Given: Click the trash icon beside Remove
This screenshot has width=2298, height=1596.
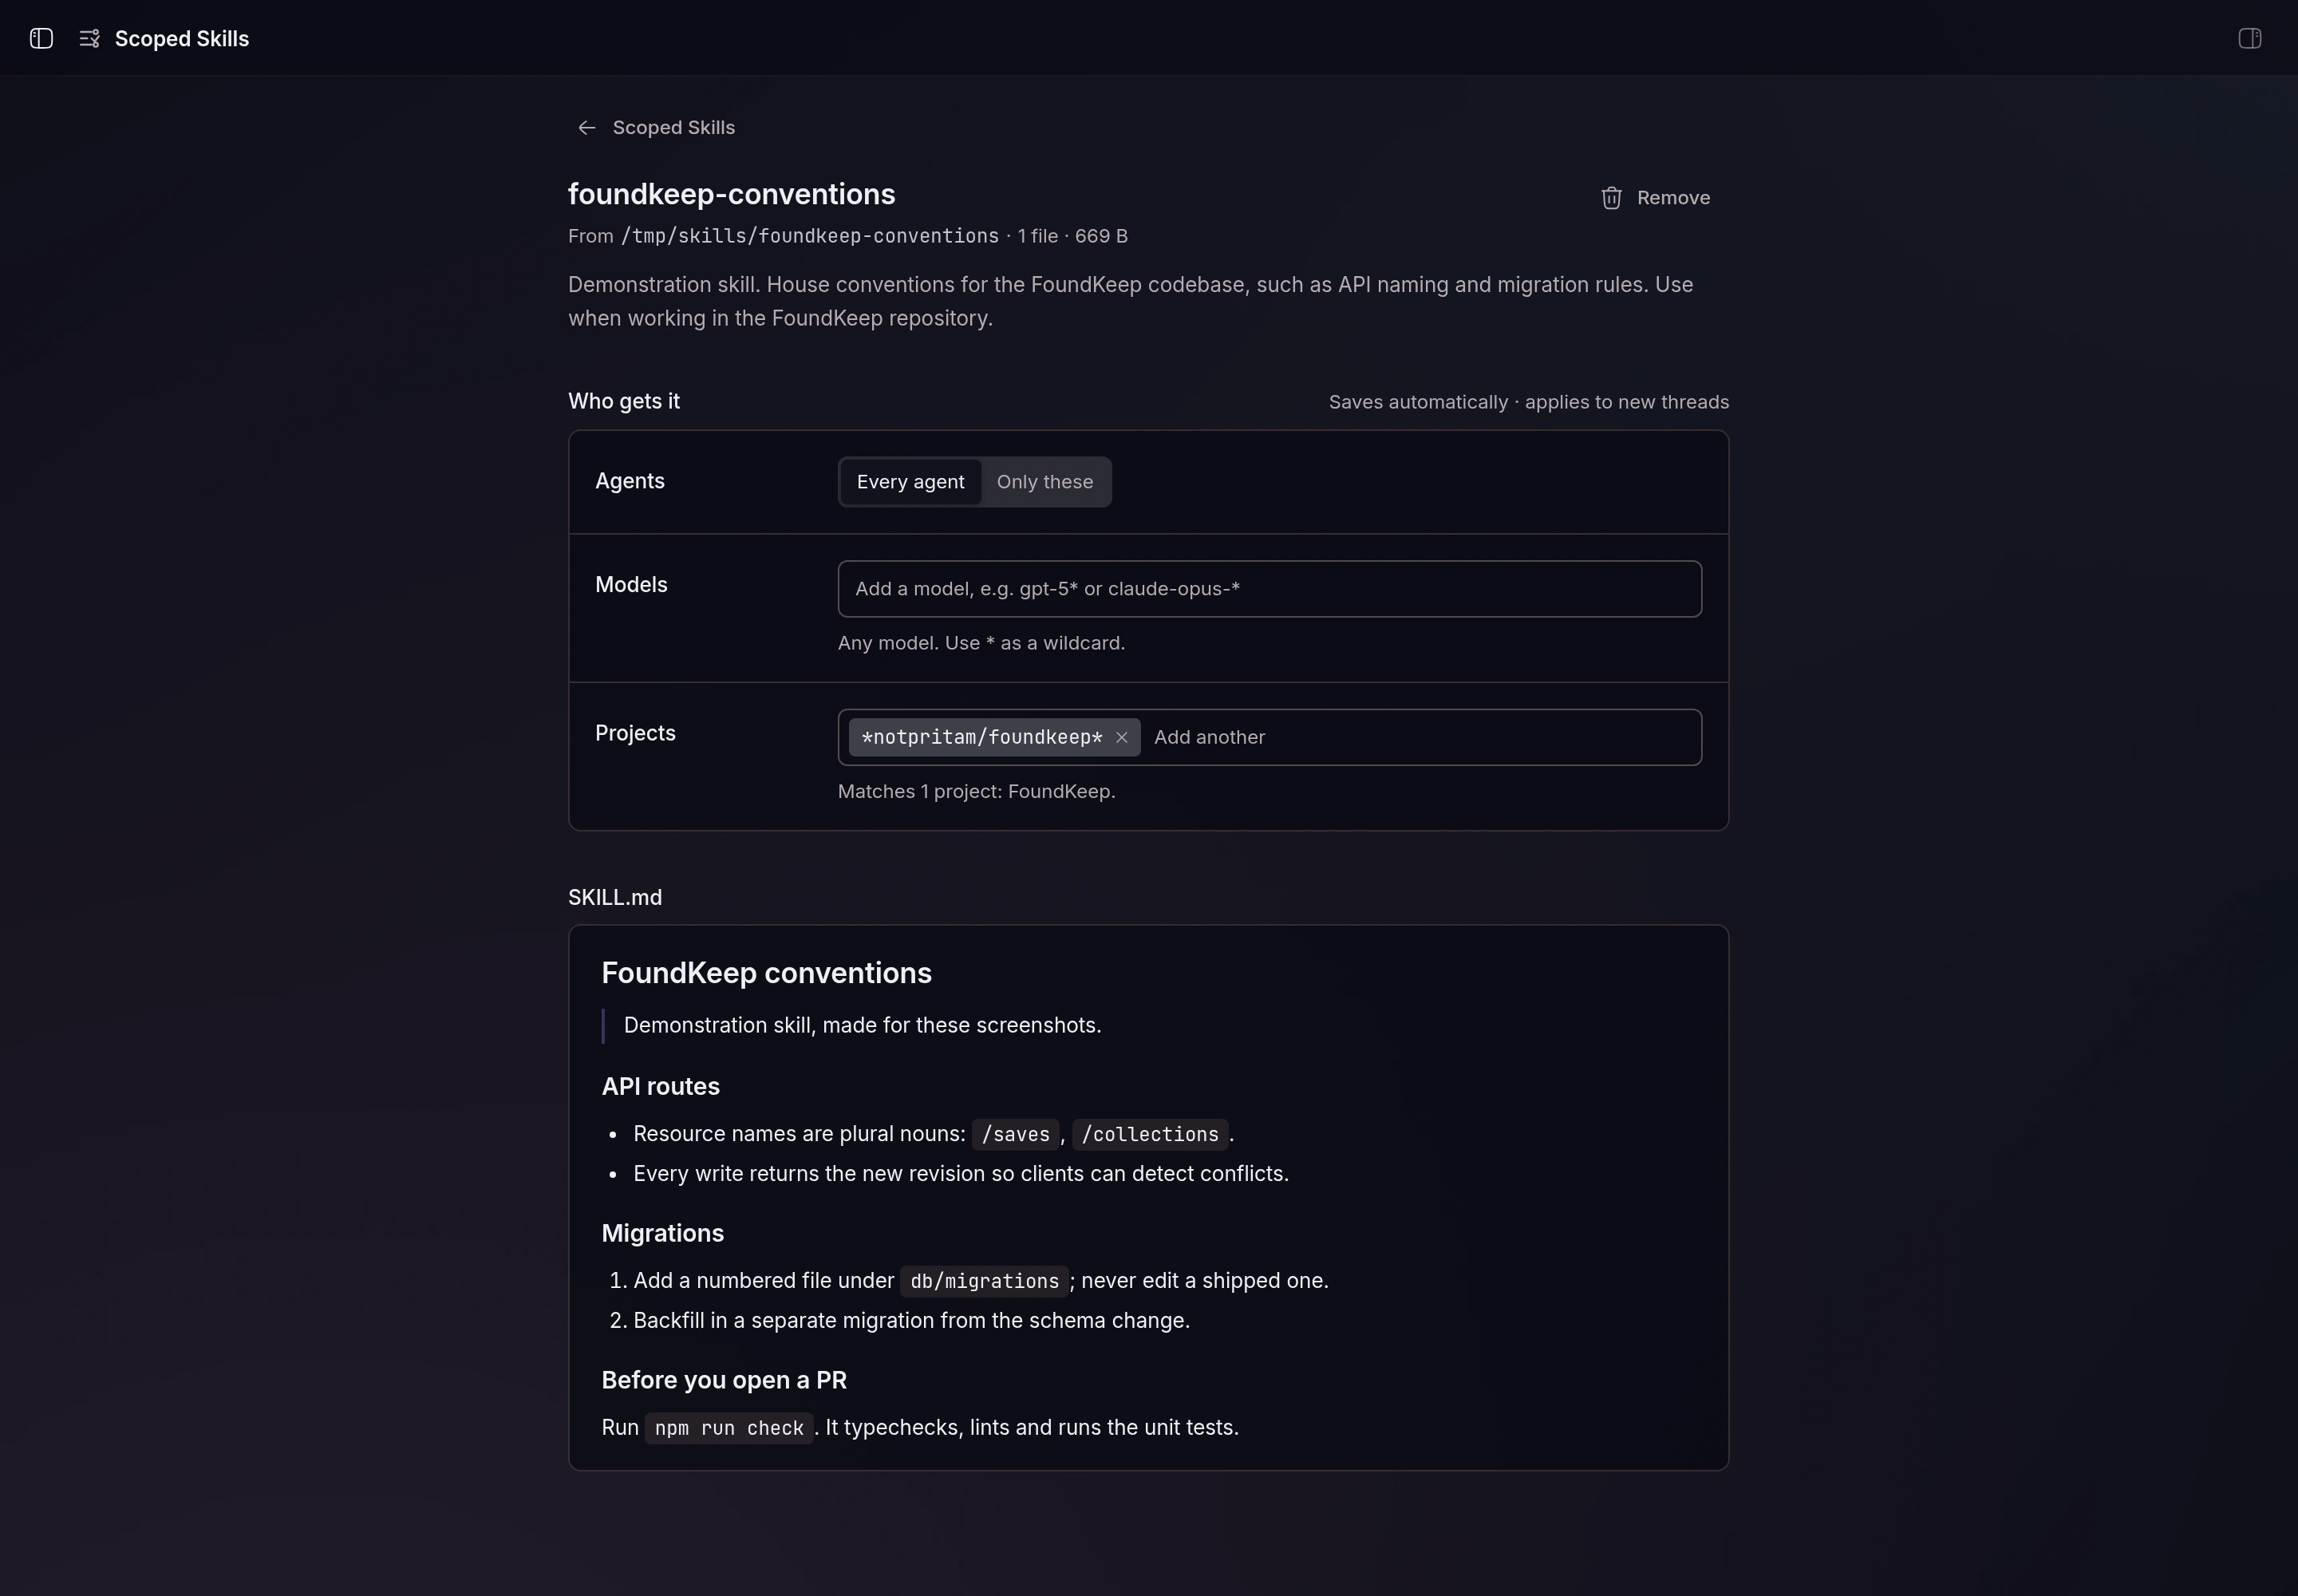Looking at the screenshot, I should (x=1611, y=198).
